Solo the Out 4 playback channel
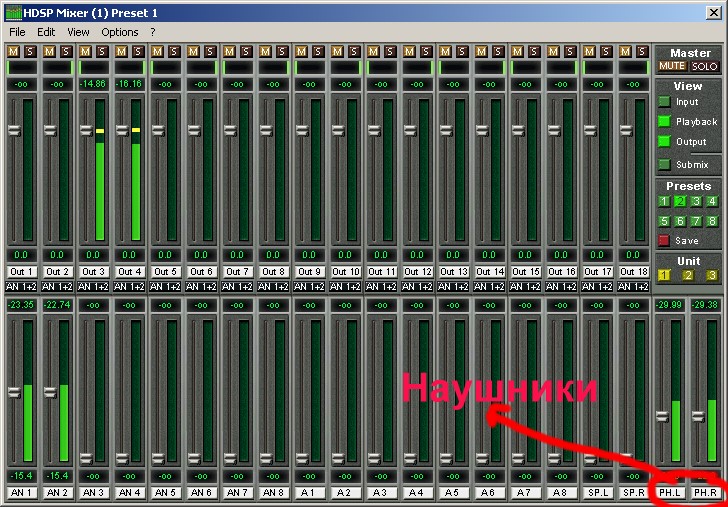The width and height of the screenshot is (728, 507). point(138,52)
